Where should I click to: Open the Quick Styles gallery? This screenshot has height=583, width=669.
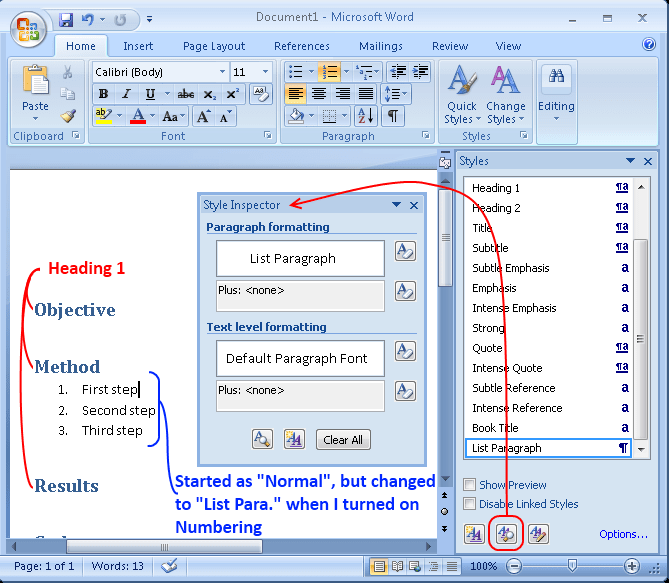coord(462,94)
